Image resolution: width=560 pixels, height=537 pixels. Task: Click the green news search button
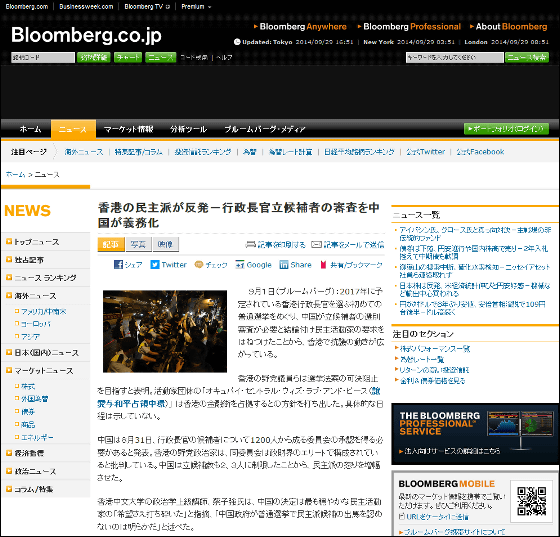(x=527, y=57)
